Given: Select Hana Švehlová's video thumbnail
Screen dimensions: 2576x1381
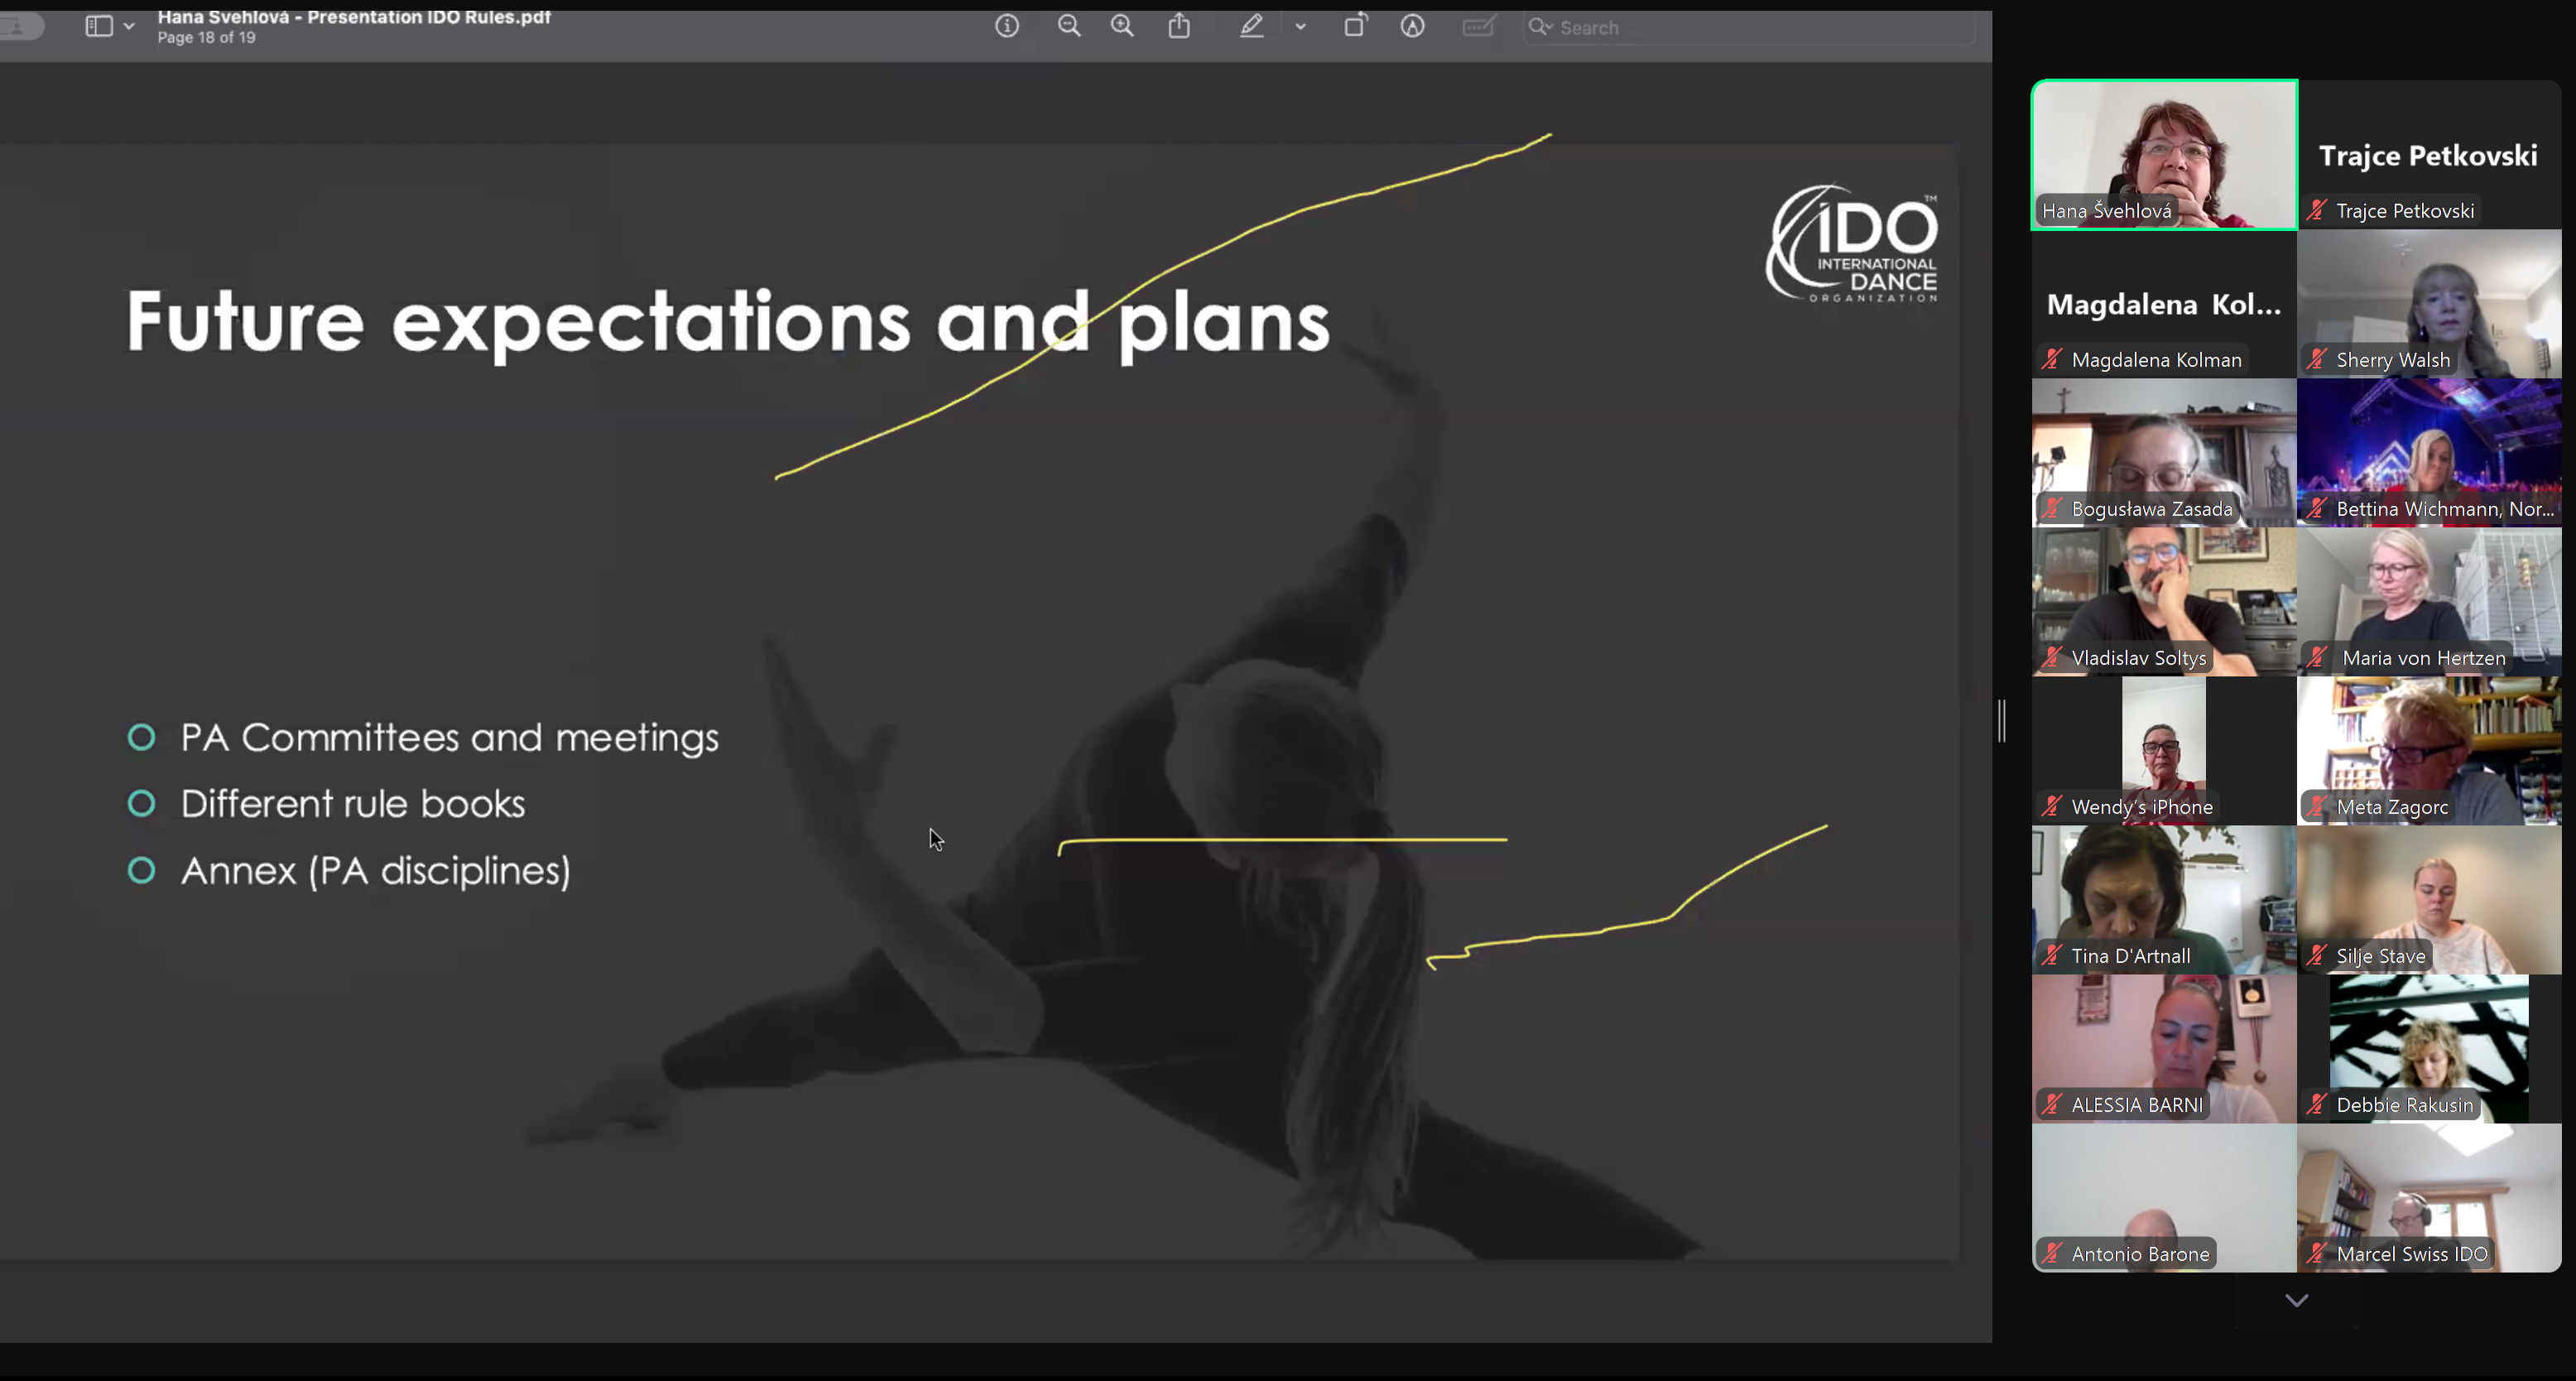Looking at the screenshot, I should click(2164, 155).
